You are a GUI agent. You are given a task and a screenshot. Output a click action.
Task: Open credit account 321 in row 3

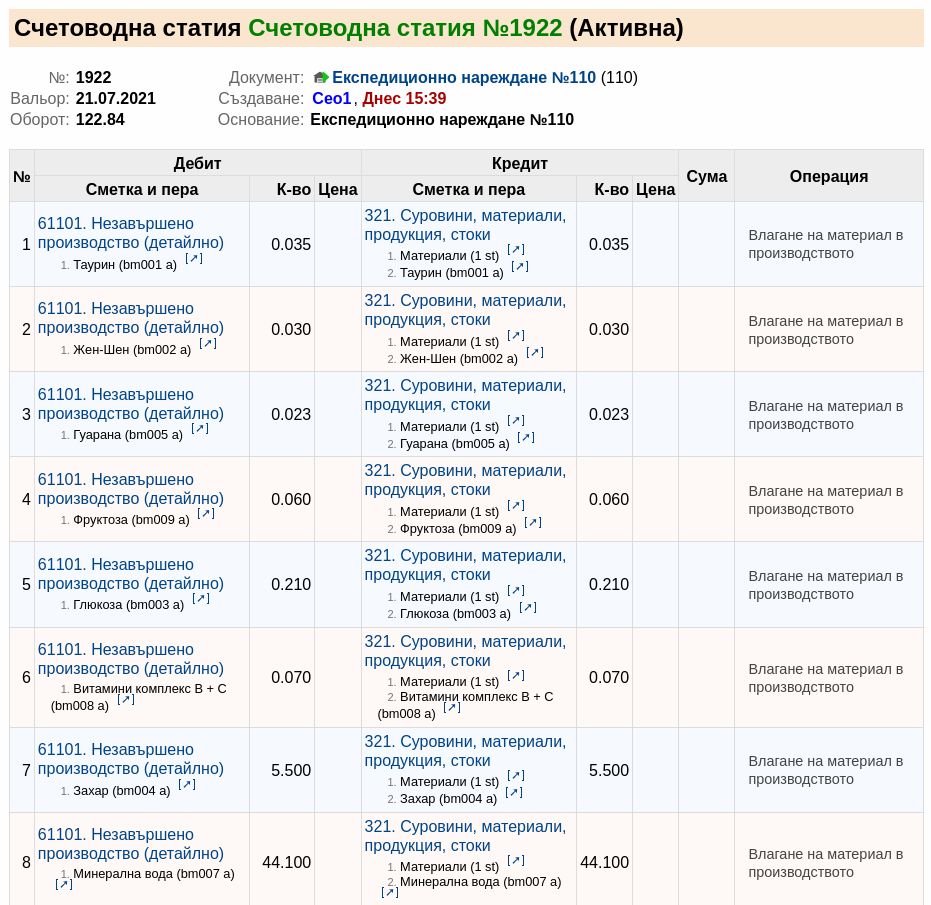465,395
